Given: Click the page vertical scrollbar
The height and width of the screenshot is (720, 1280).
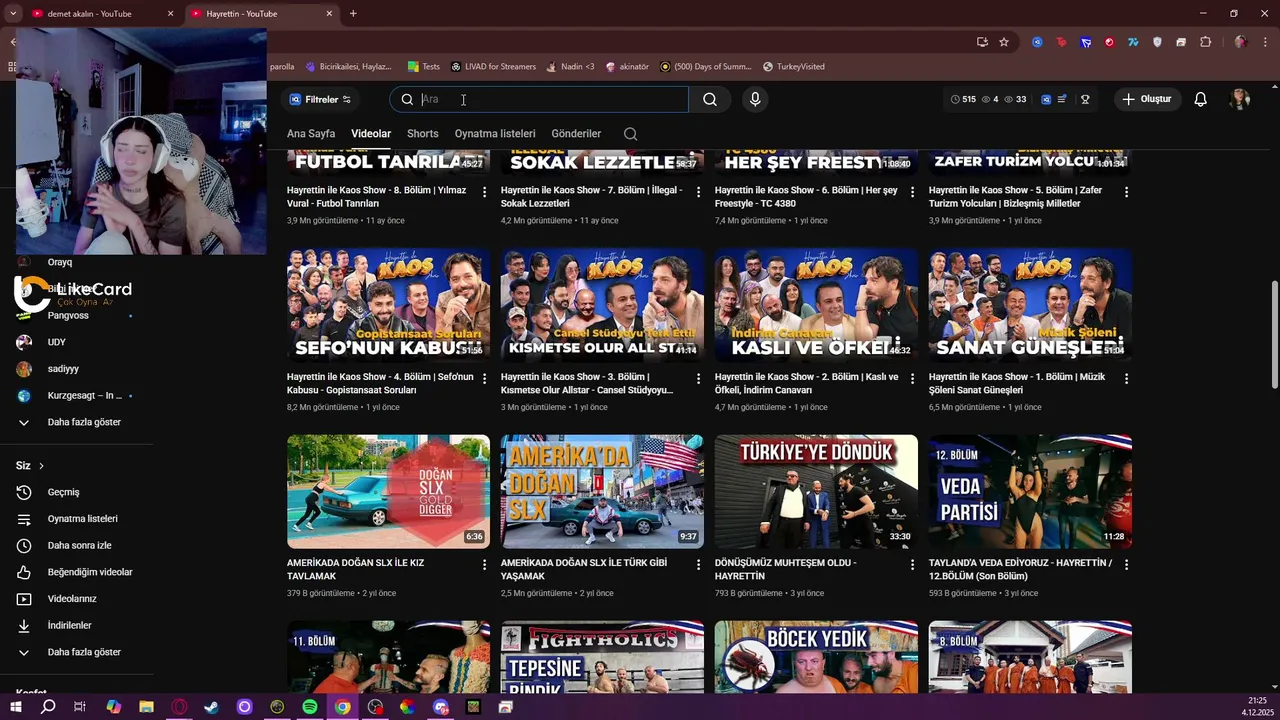Looking at the screenshot, I should point(1274,335).
